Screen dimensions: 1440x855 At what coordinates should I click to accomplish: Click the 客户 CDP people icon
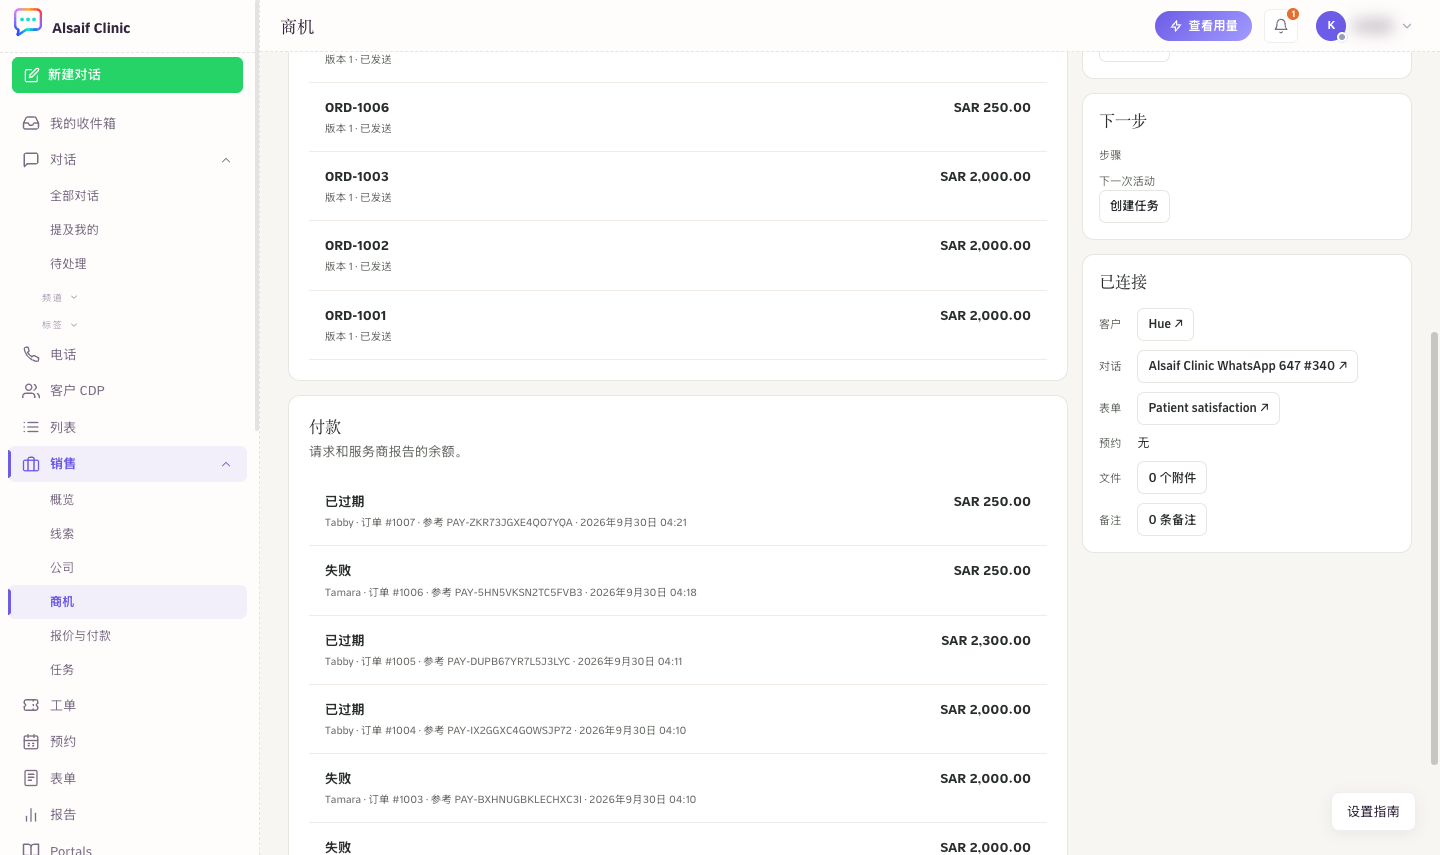[x=31, y=390]
